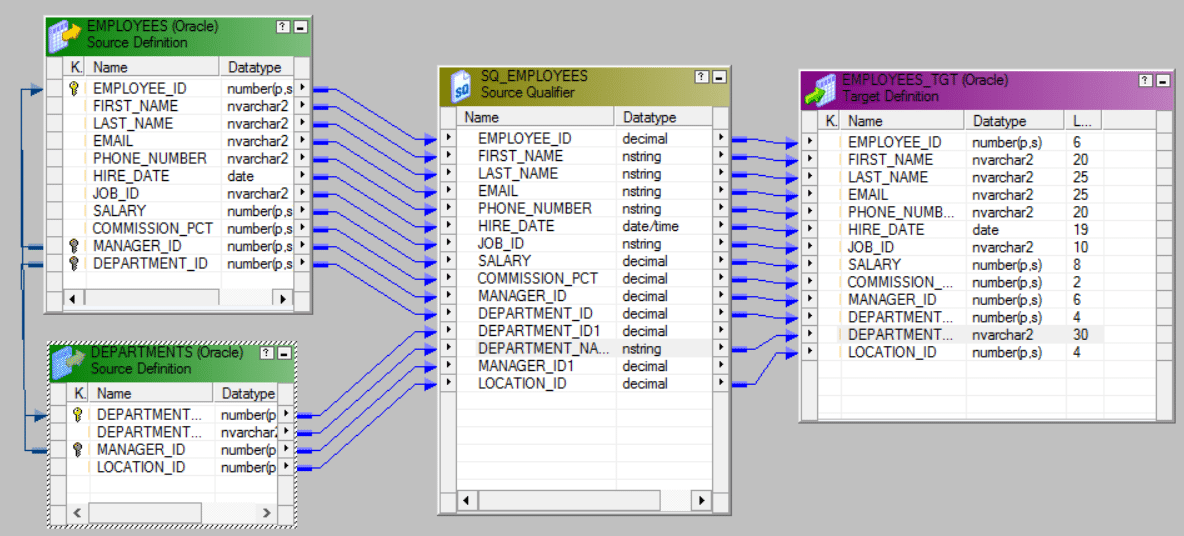Select EMAIL port in SQ_EMPLOYEES
This screenshot has height=536, width=1184.
click(x=584, y=191)
